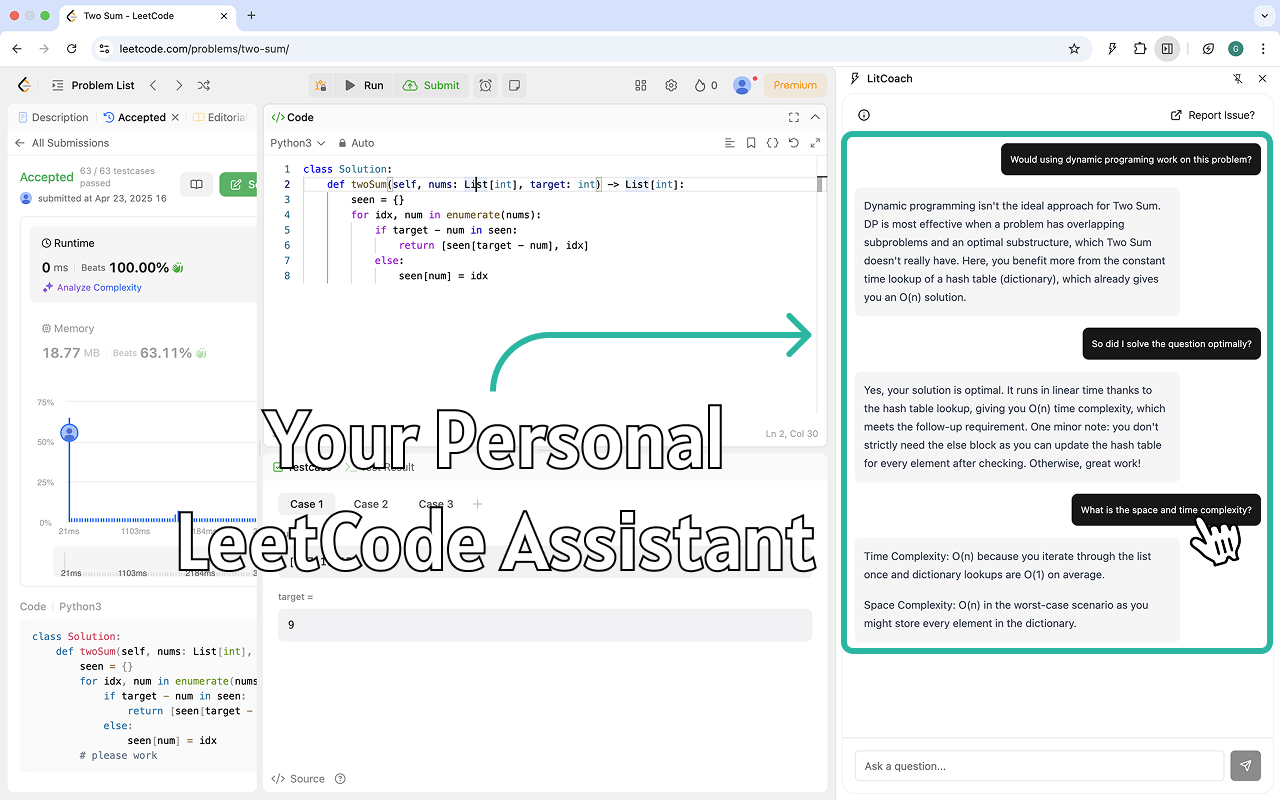Open LeetCode settings gear

tap(671, 85)
